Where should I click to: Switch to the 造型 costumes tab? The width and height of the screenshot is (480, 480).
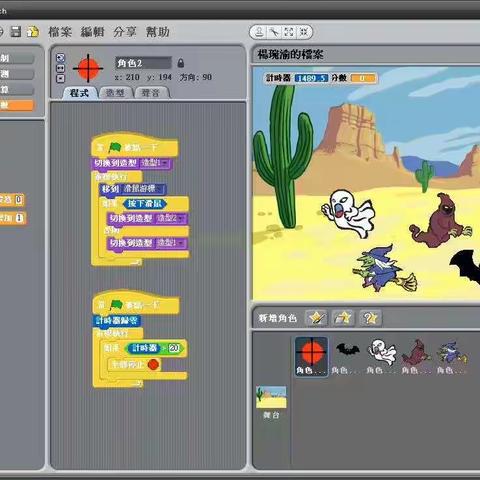point(115,93)
